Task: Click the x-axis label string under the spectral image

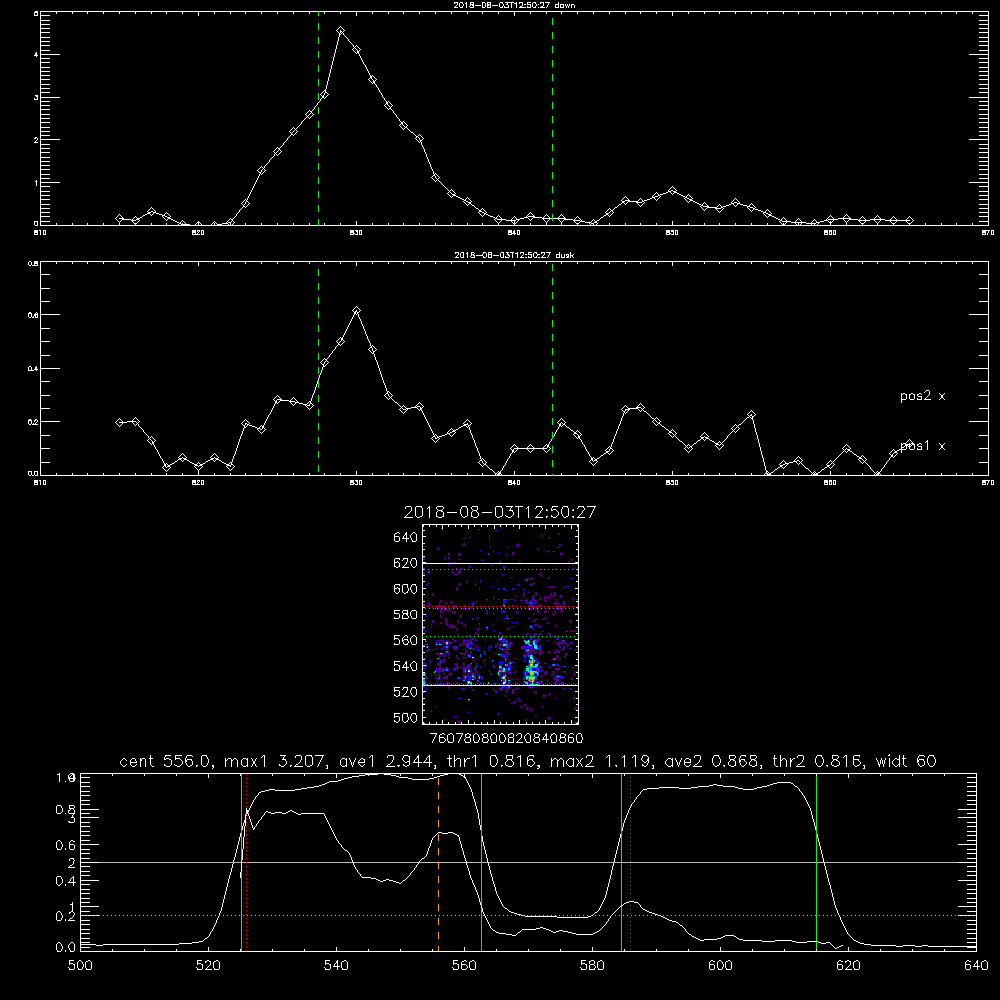Action: coord(507,739)
